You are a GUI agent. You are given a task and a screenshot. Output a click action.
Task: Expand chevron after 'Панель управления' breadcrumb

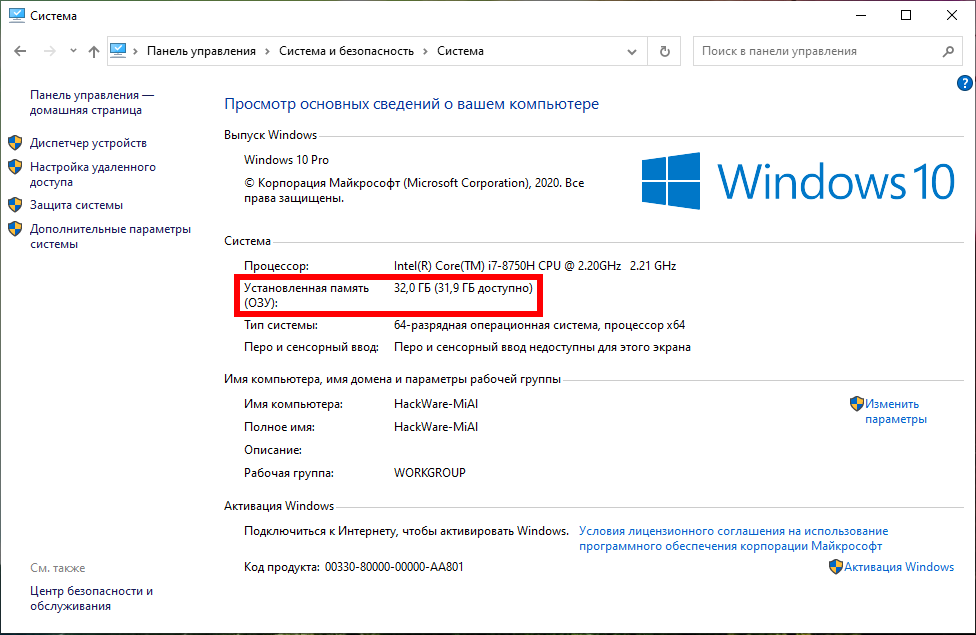267,51
